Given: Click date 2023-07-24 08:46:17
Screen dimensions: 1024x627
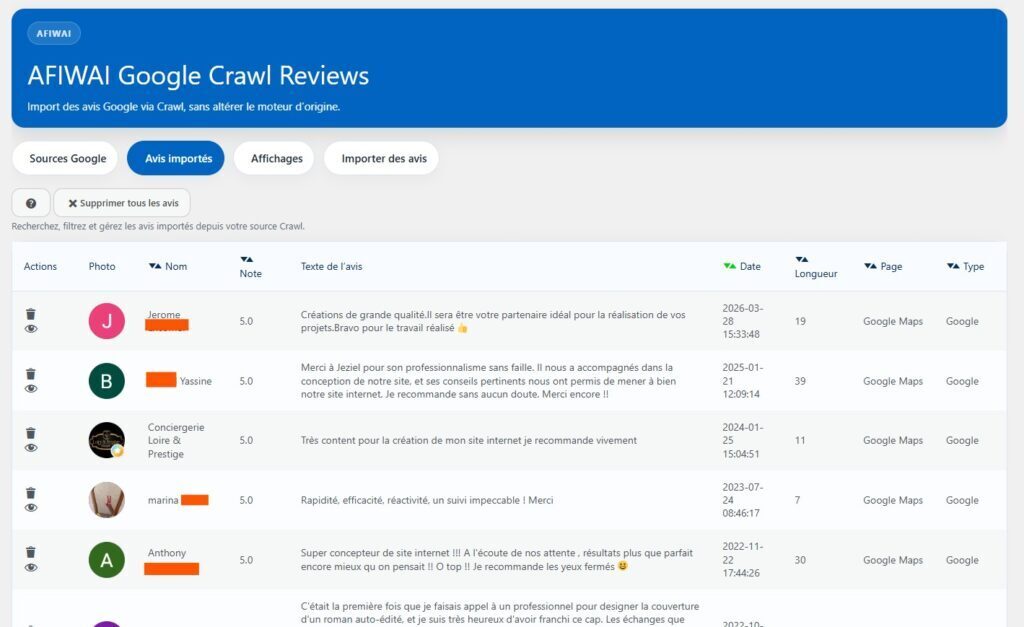Looking at the screenshot, I should tap(743, 500).
